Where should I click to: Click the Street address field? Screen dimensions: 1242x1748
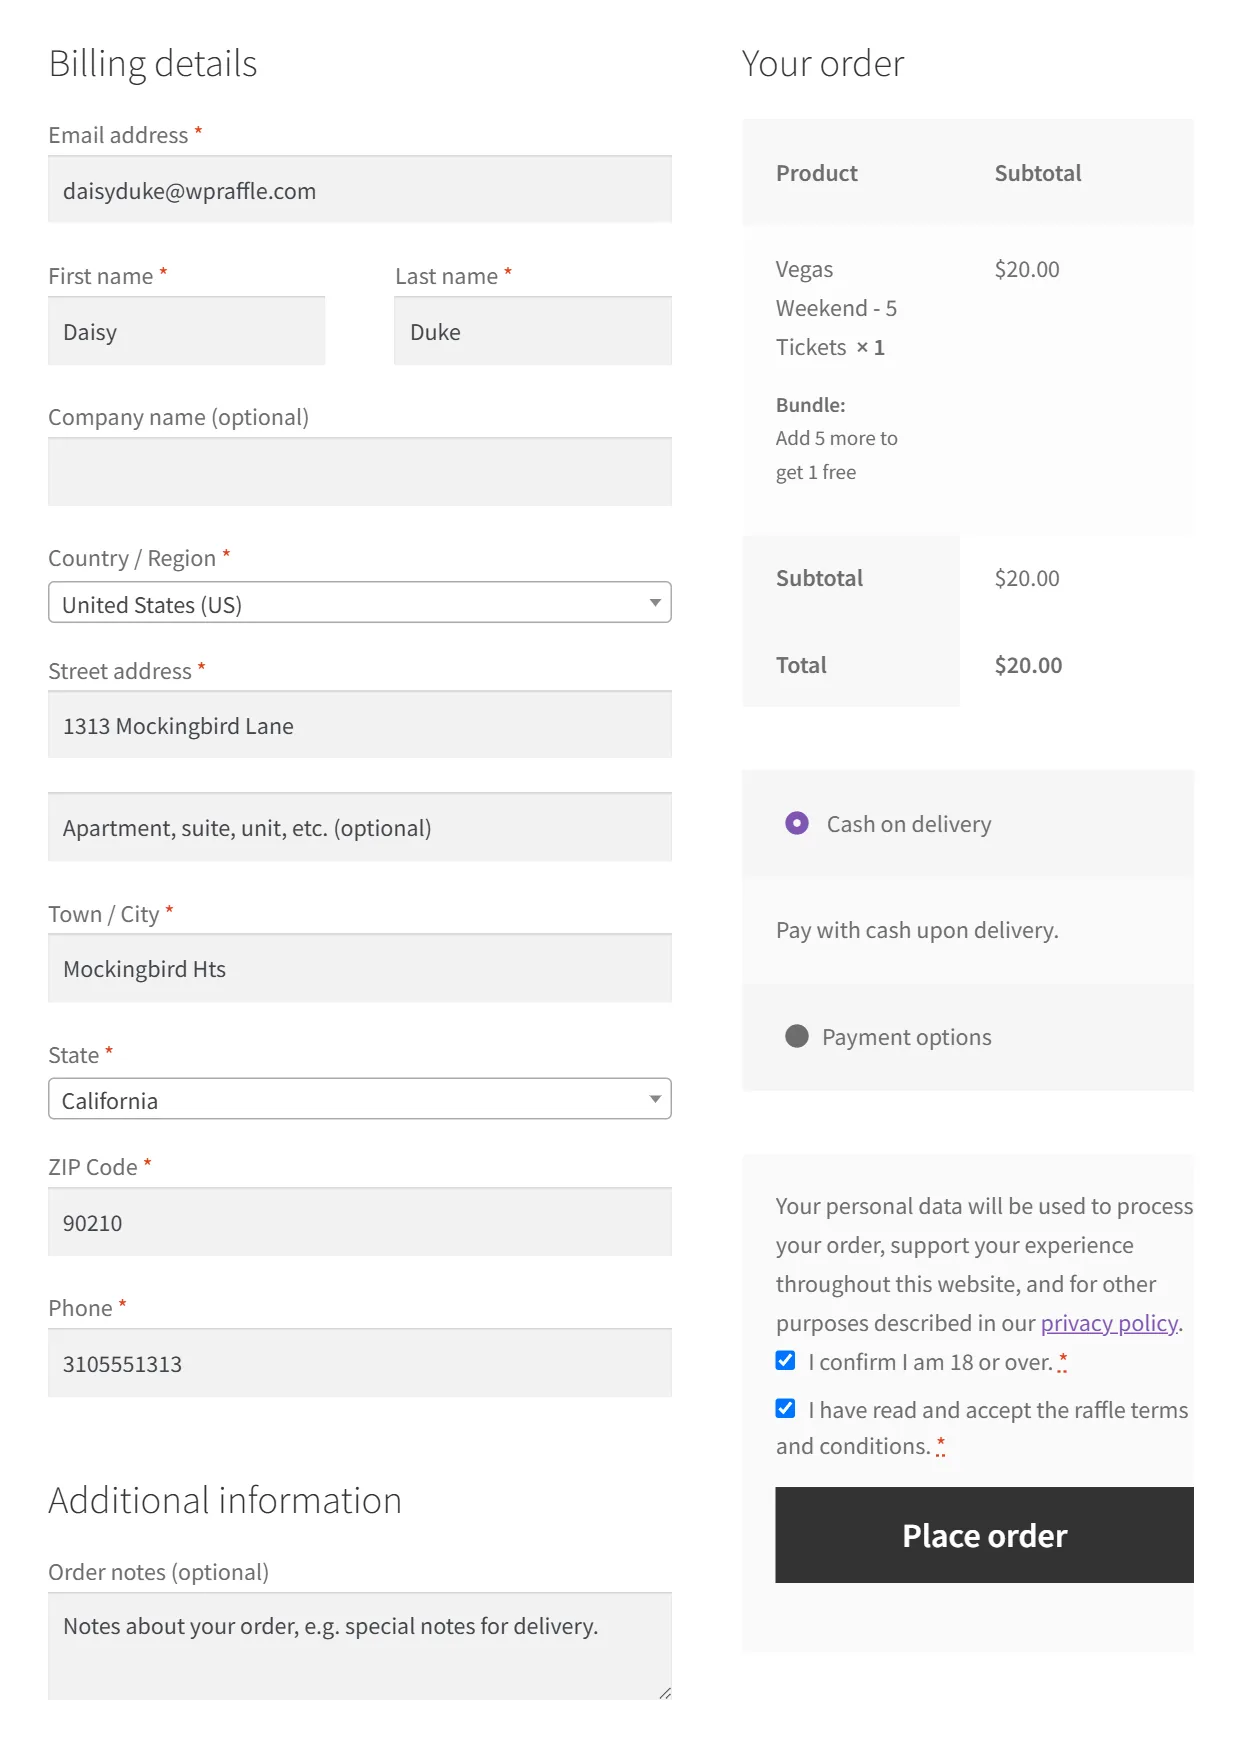[x=360, y=725]
